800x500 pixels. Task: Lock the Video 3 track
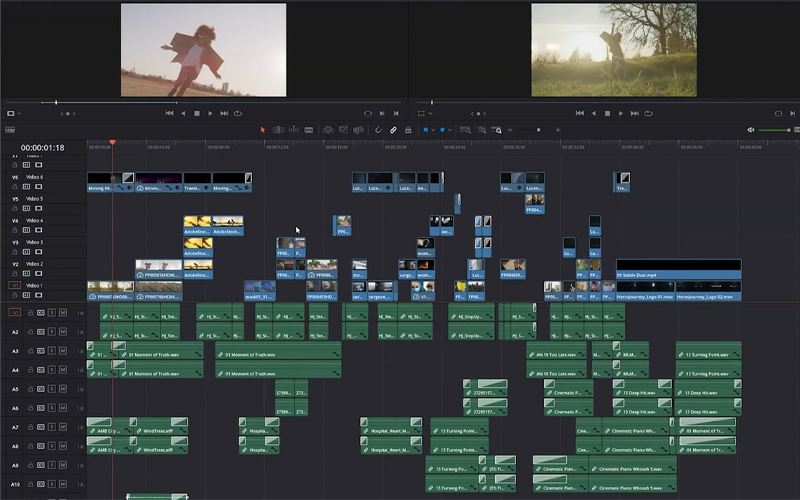[x=15, y=252]
